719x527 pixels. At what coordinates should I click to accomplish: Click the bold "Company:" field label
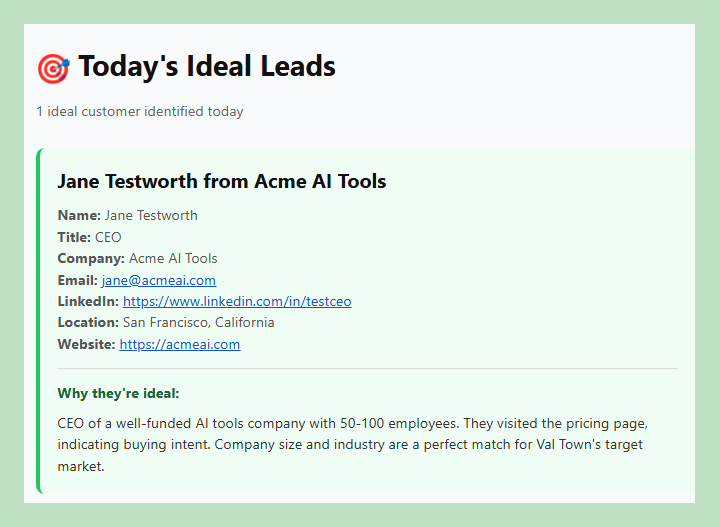tap(91, 258)
